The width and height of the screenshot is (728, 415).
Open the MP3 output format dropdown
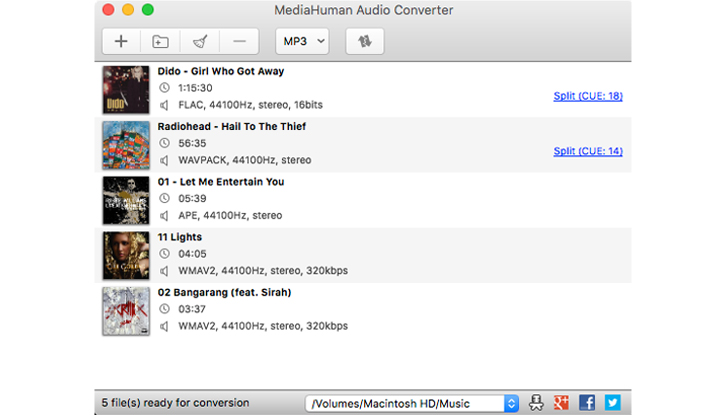pos(302,41)
